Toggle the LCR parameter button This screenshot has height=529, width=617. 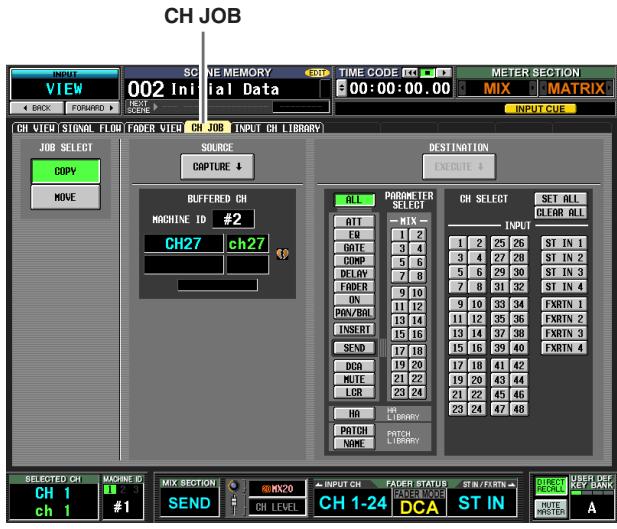(x=354, y=392)
